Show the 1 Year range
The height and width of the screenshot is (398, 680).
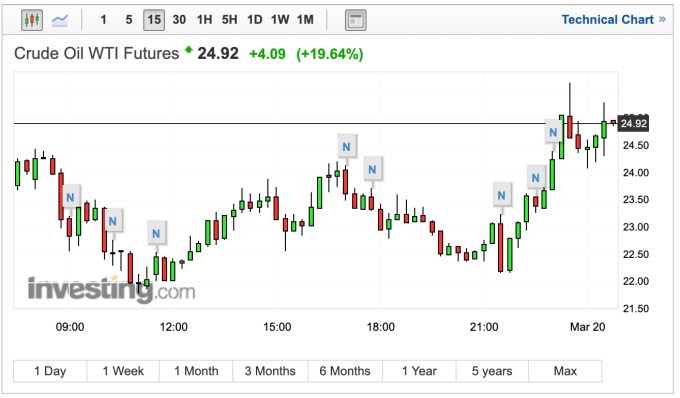419,371
